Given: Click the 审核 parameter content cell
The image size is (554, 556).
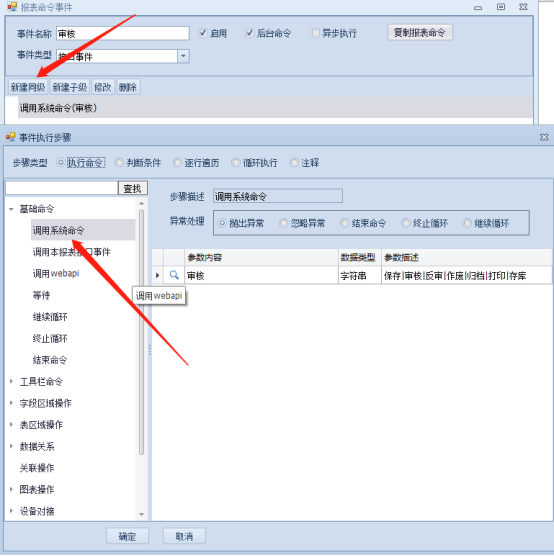Looking at the screenshot, I should pos(261,276).
